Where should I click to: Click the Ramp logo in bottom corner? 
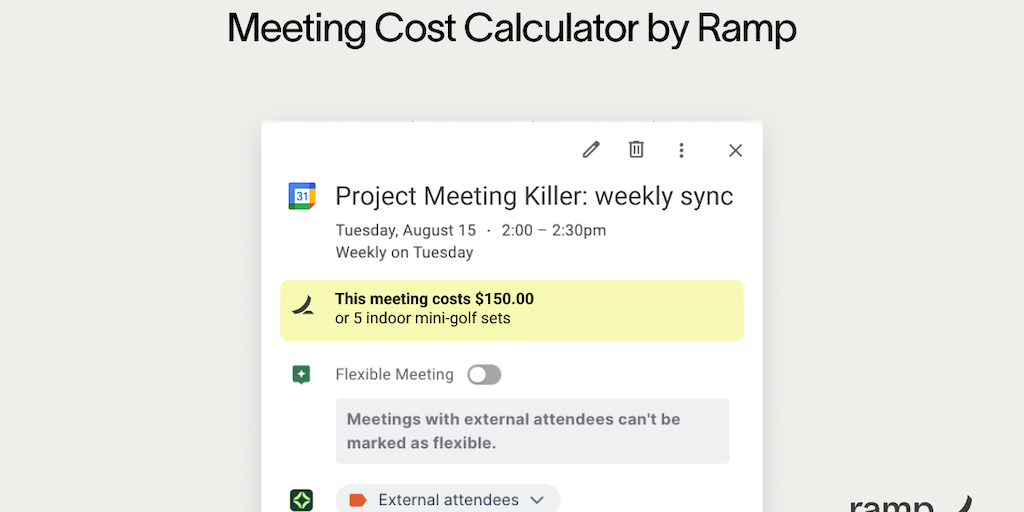pos(910,503)
